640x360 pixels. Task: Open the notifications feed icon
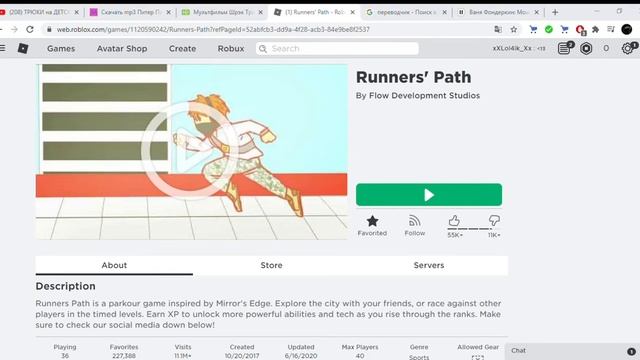point(564,48)
